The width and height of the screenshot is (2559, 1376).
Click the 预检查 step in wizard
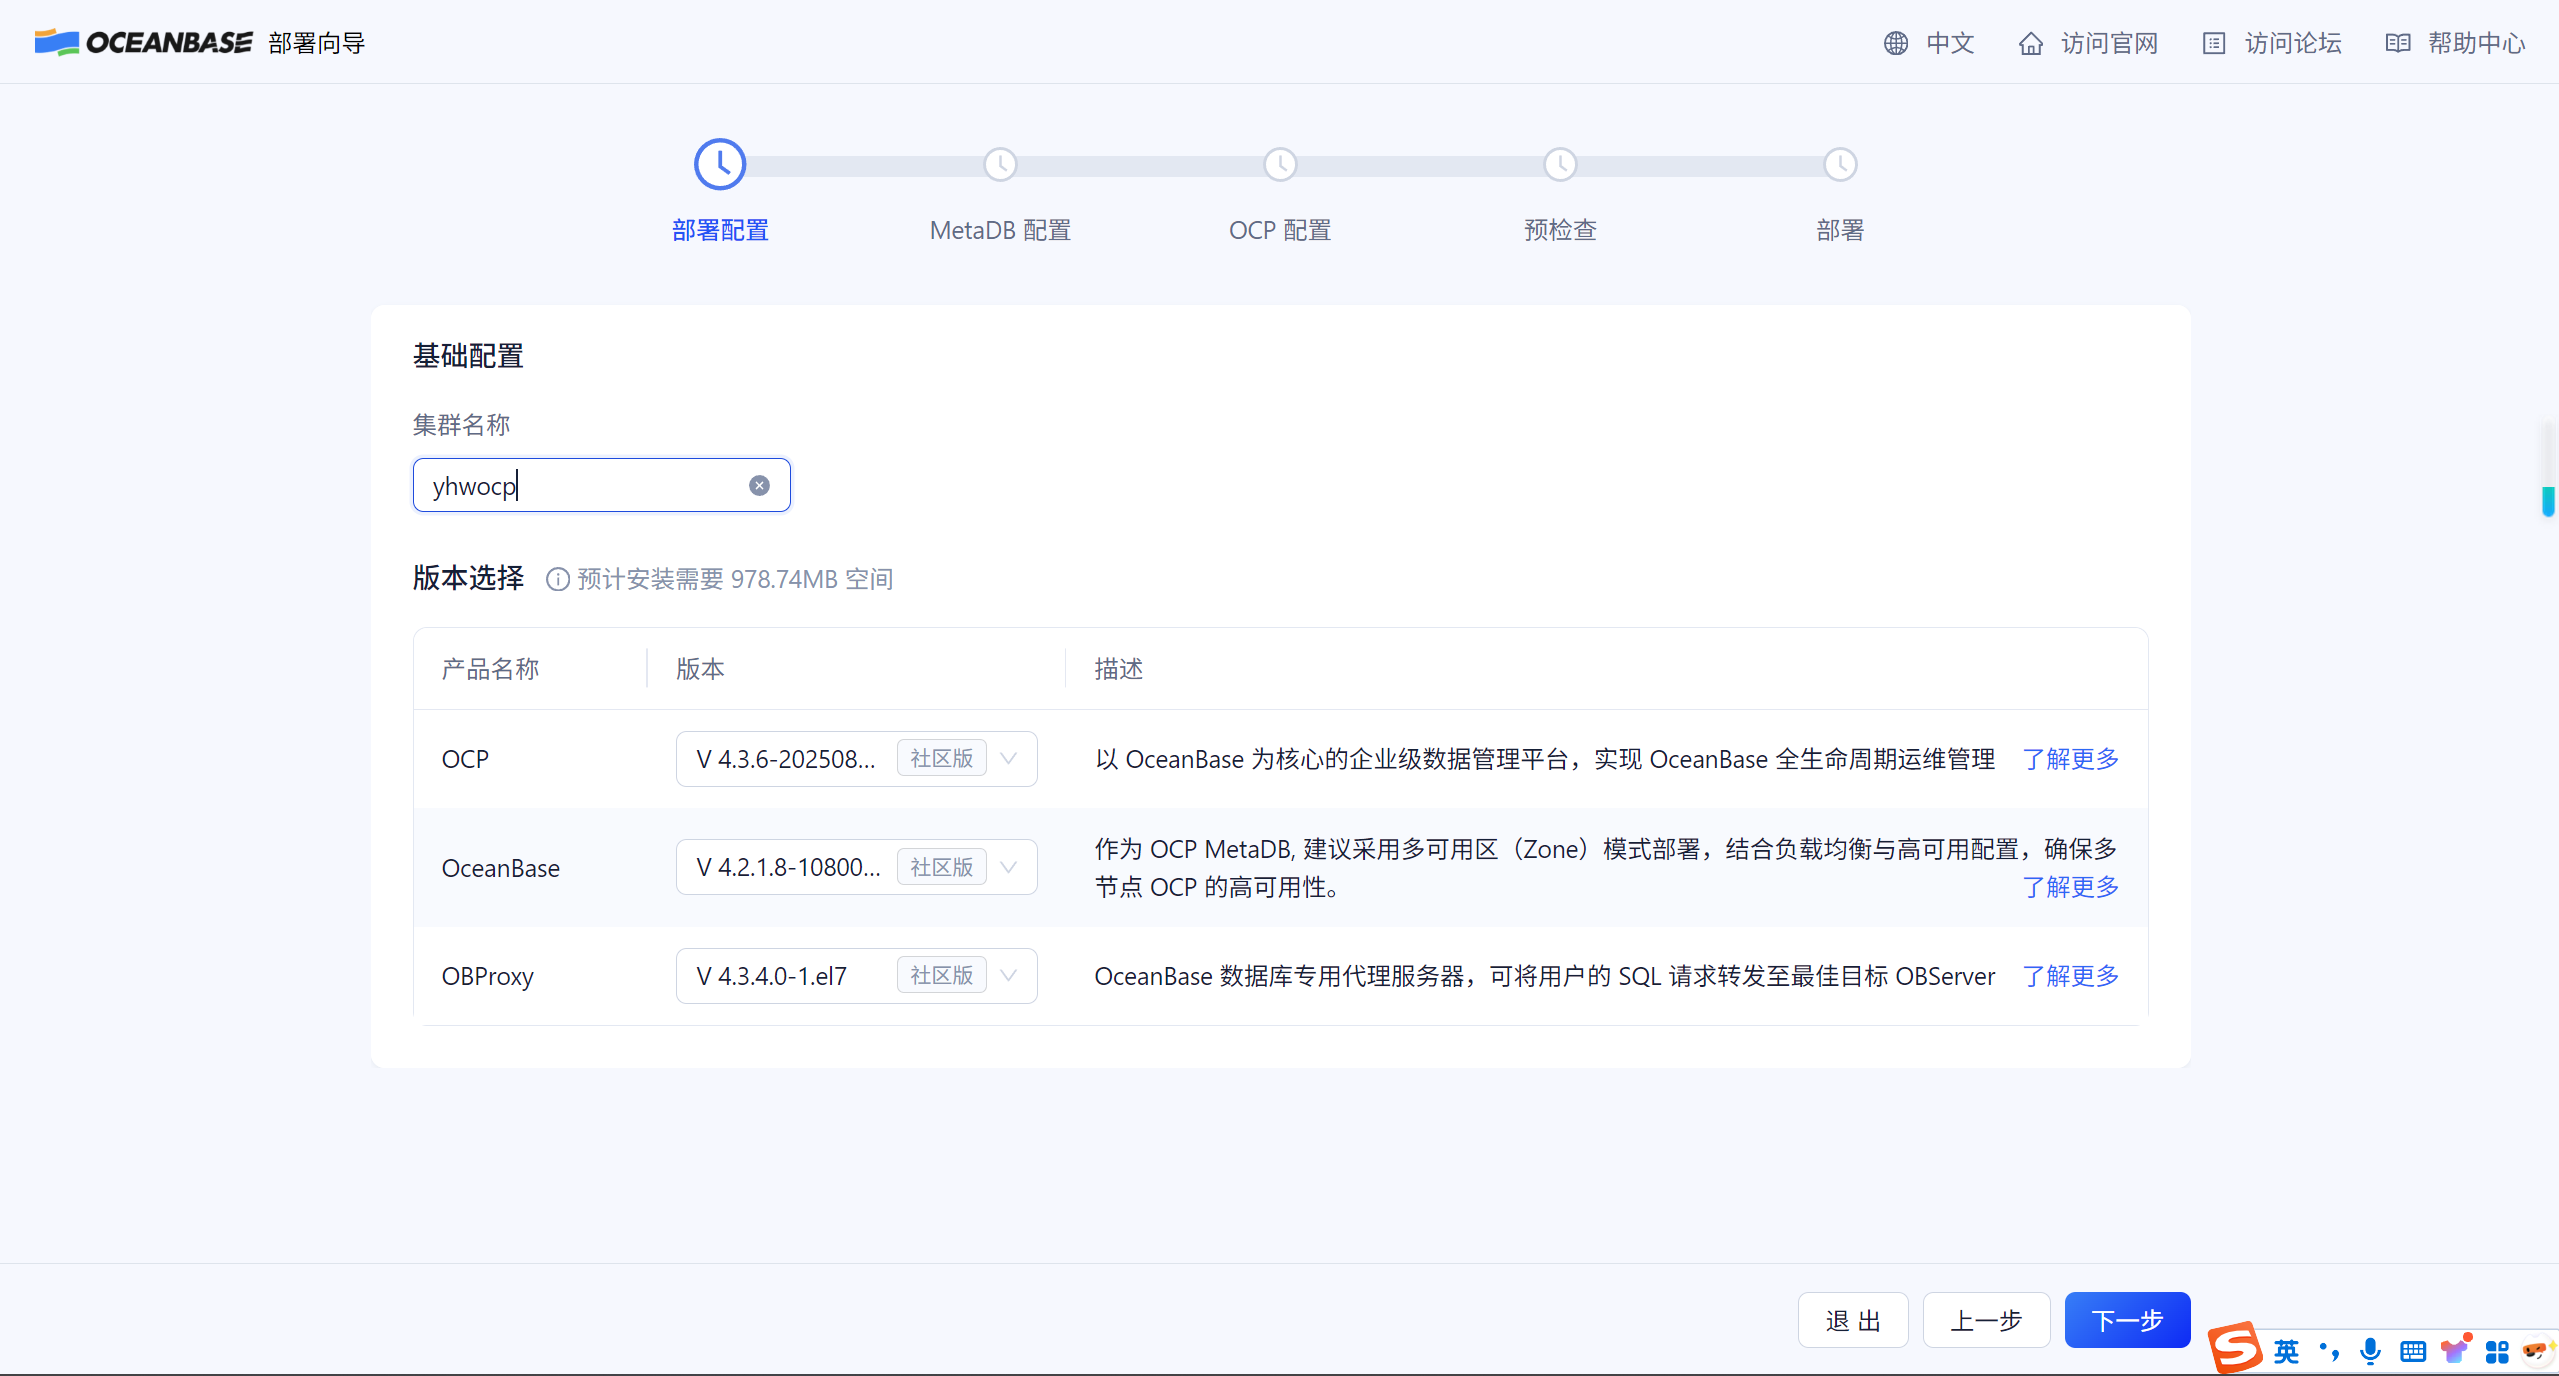(x=1559, y=230)
